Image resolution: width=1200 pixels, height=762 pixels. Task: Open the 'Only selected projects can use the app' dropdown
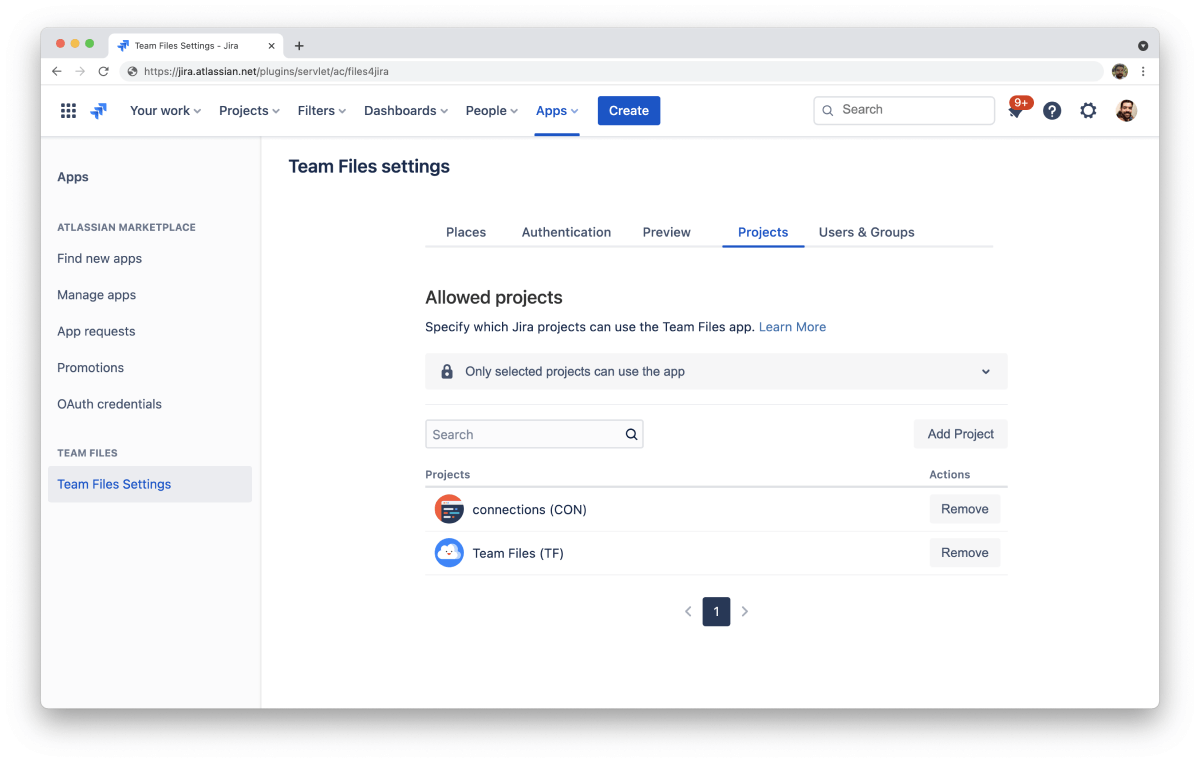[x=716, y=371]
